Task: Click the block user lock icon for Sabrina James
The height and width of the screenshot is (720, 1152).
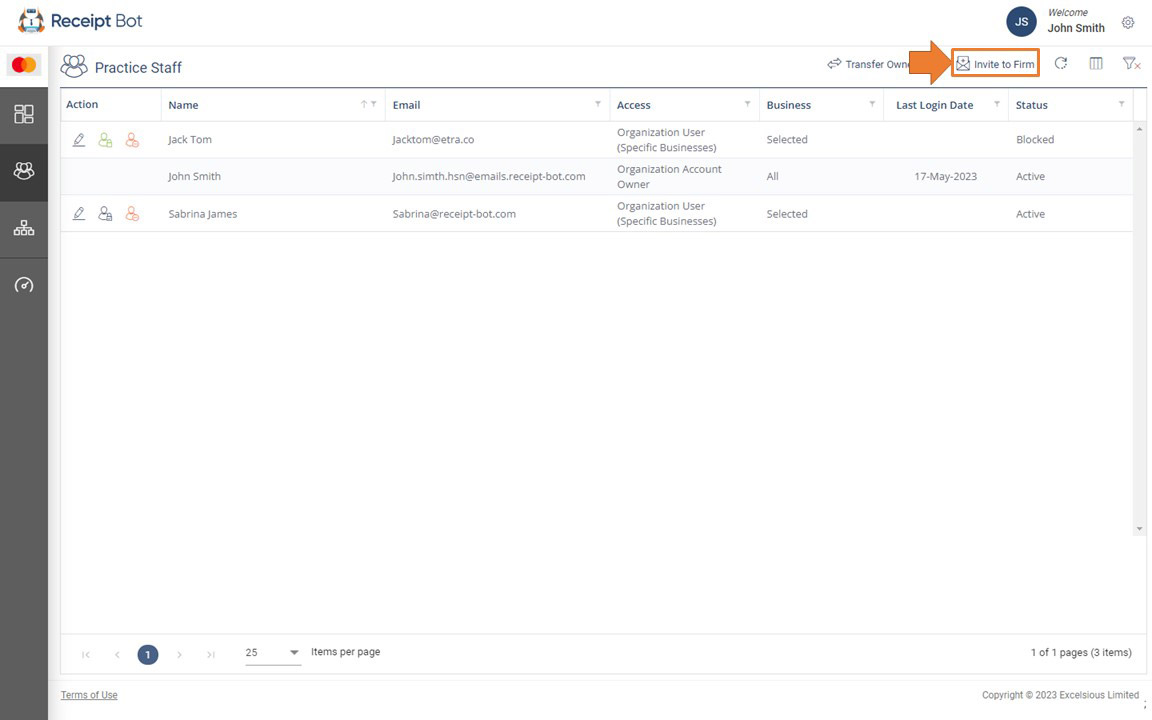Action: (x=105, y=214)
